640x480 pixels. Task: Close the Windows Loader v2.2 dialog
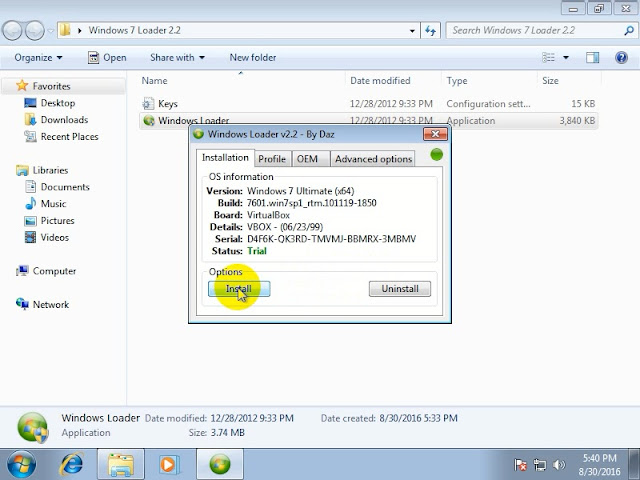pyautogui.click(x=435, y=134)
